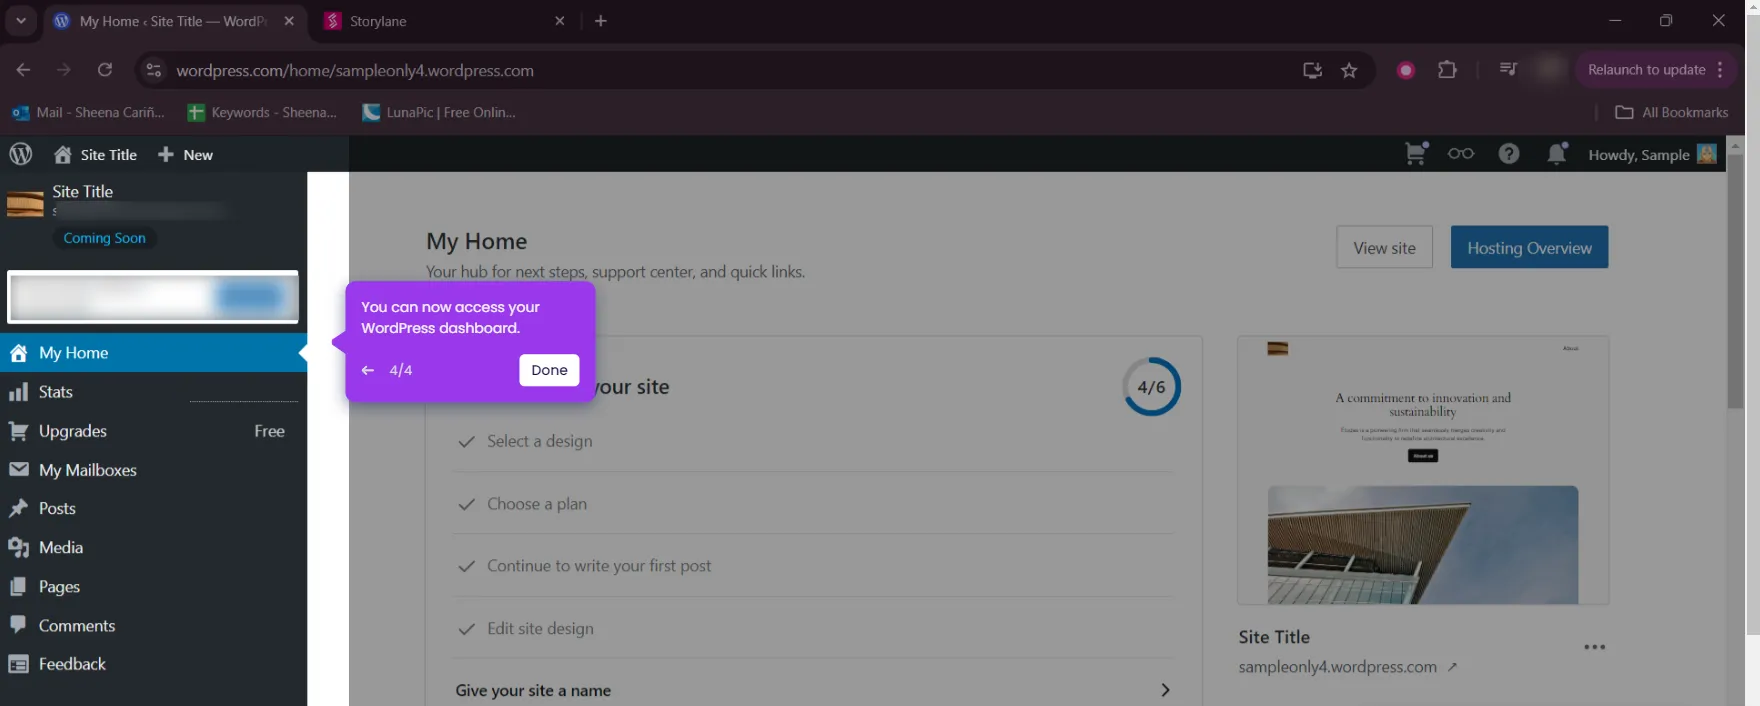Reload the page
The height and width of the screenshot is (706, 1760).
coord(105,70)
